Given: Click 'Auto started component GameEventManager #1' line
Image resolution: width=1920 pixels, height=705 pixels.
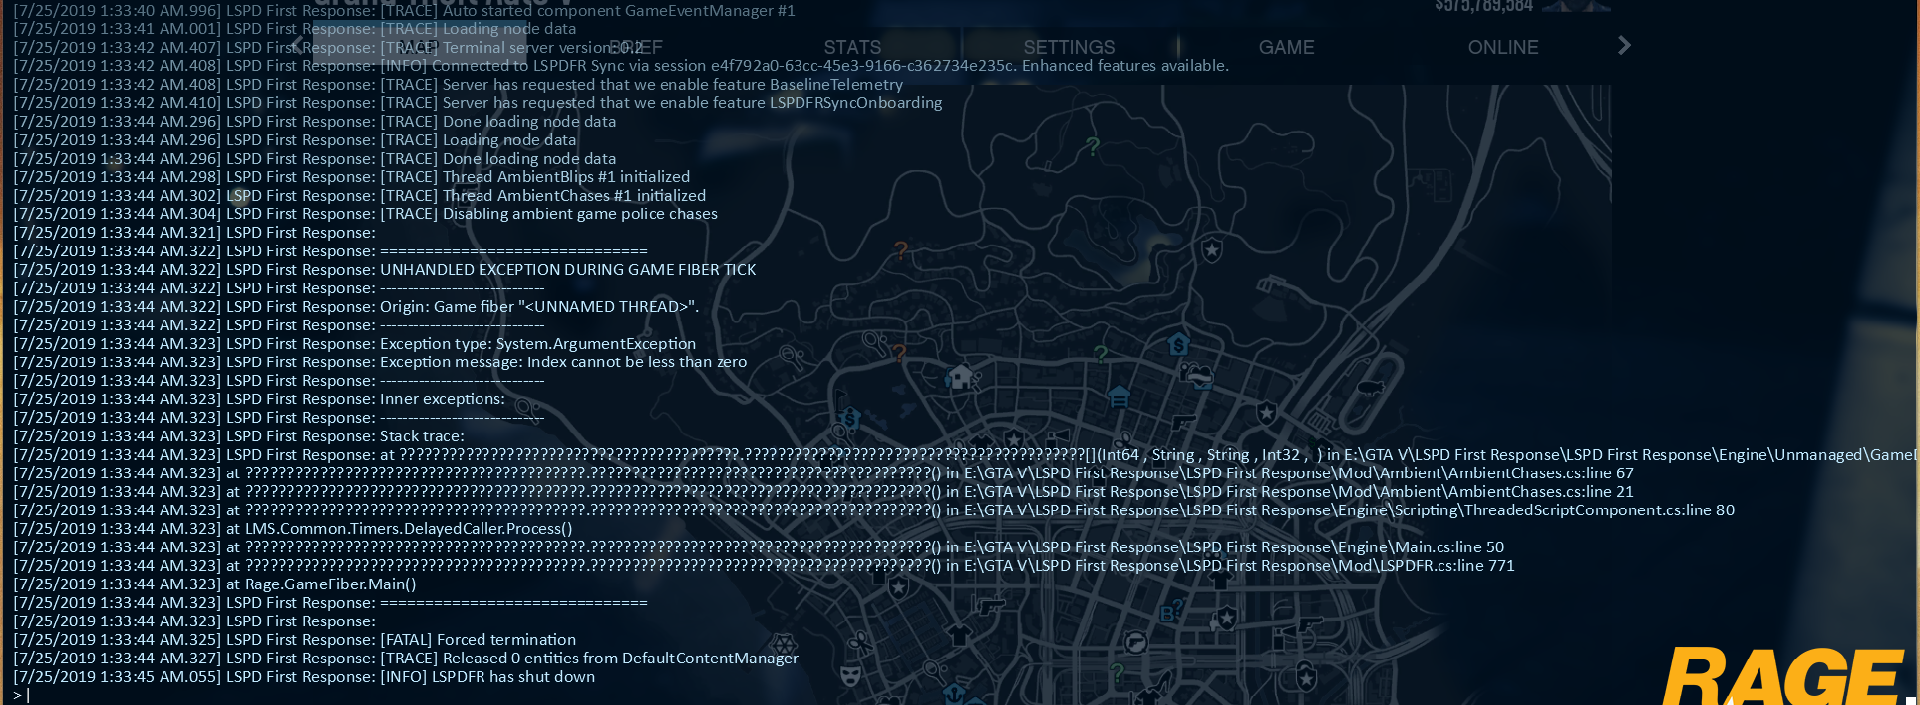Looking at the screenshot, I should (x=405, y=11).
